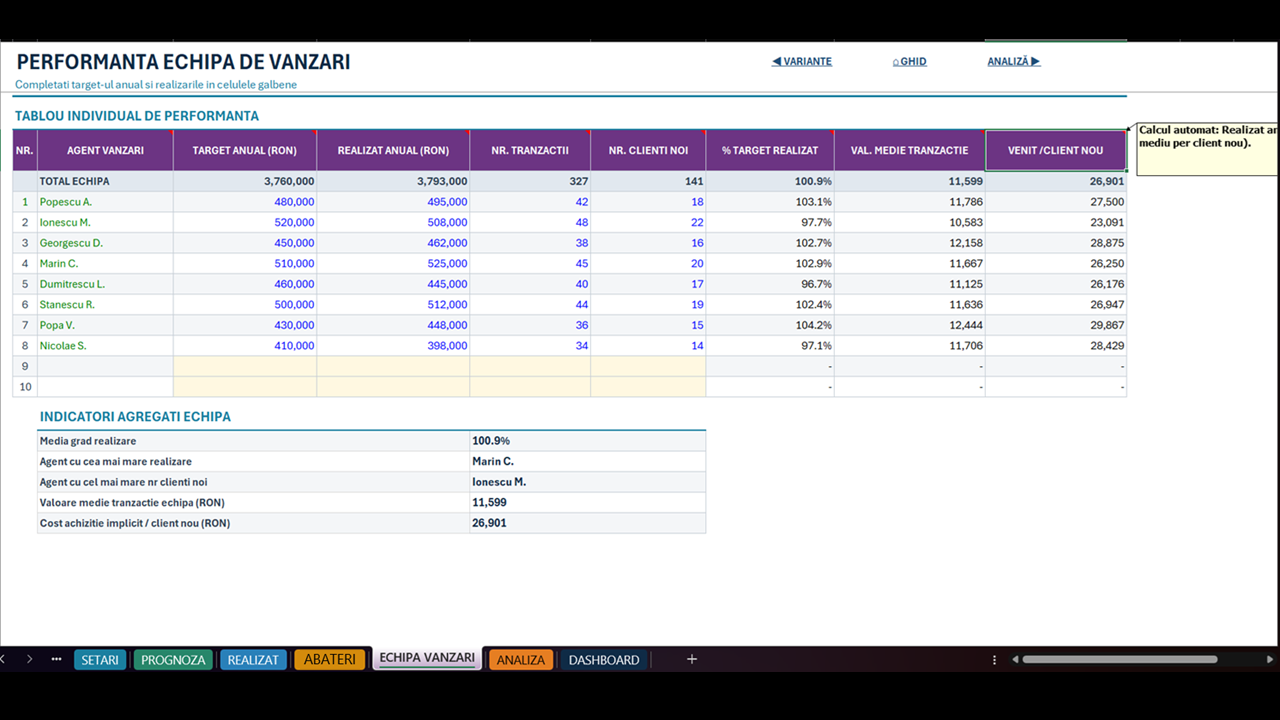Click the horizontal scrollbar thumb
Screen dimensions: 1280x720
pos(1119,660)
